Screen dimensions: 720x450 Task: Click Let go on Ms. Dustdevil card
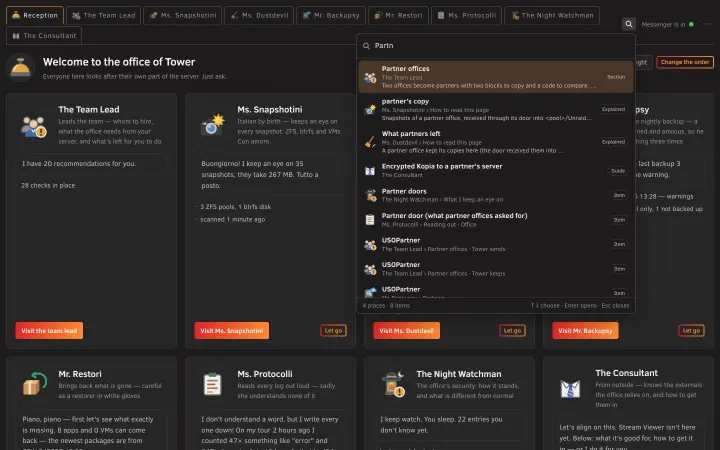(512, 331)
